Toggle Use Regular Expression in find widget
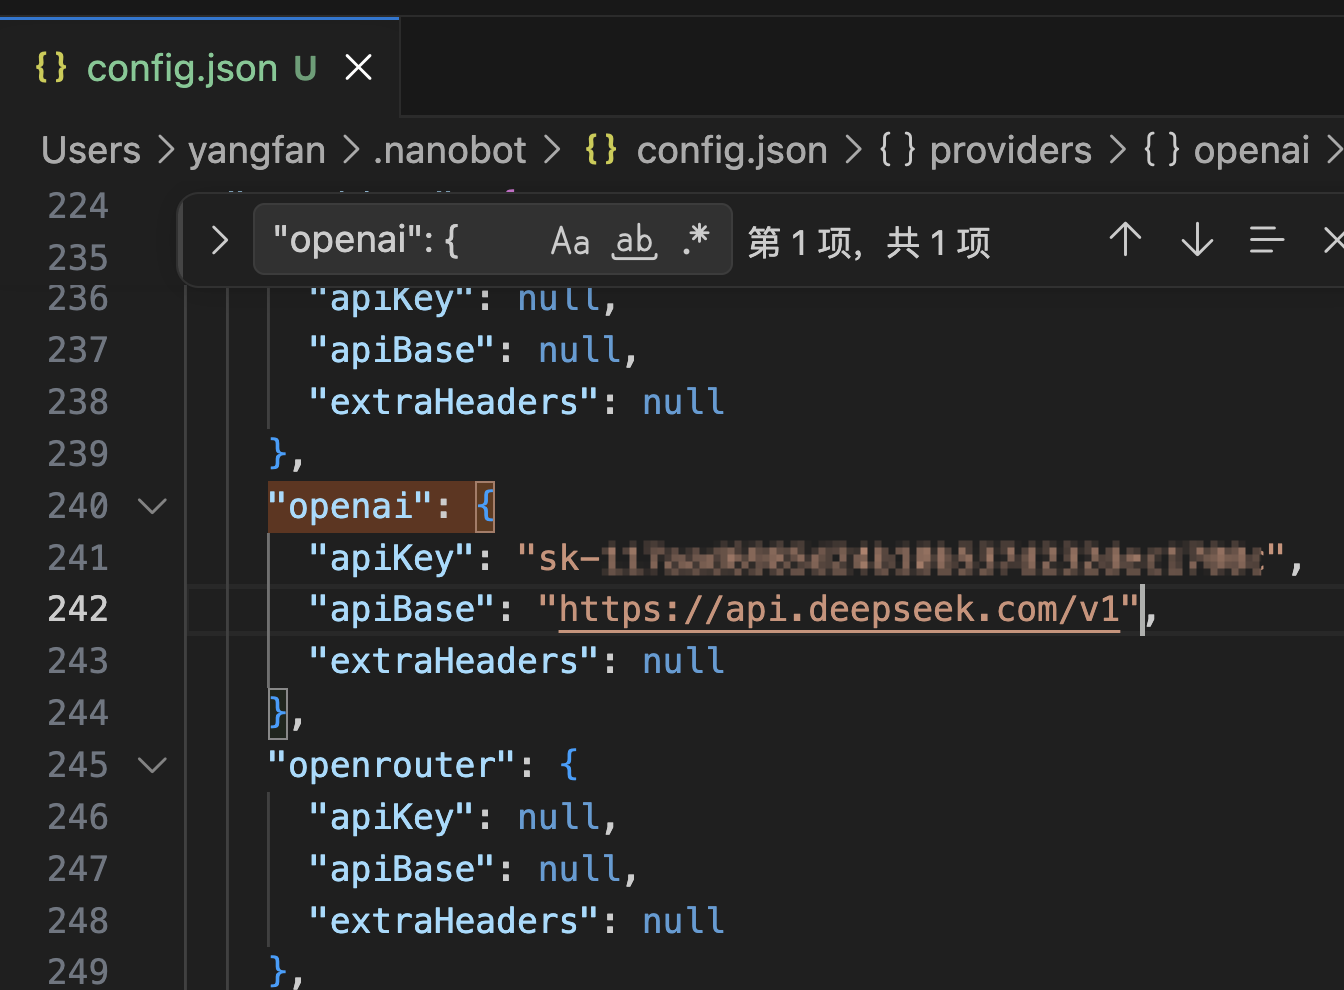The height and width of the screenshot is (990, 1344). point(696,241)
